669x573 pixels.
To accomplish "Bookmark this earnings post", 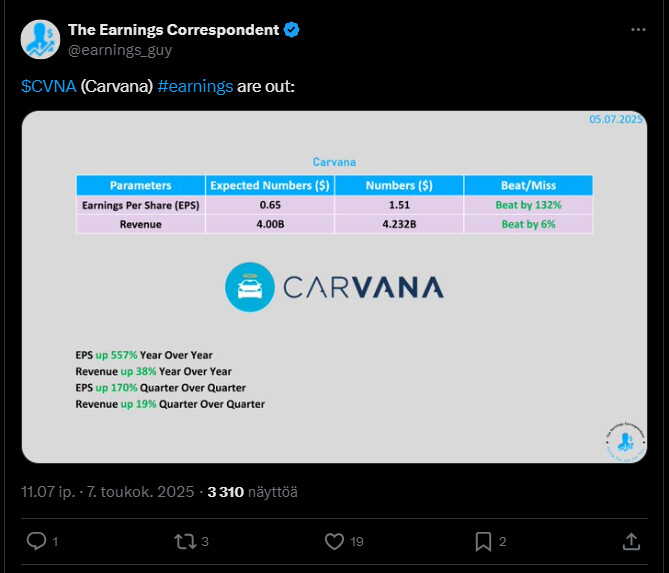I will coord(483,541).
